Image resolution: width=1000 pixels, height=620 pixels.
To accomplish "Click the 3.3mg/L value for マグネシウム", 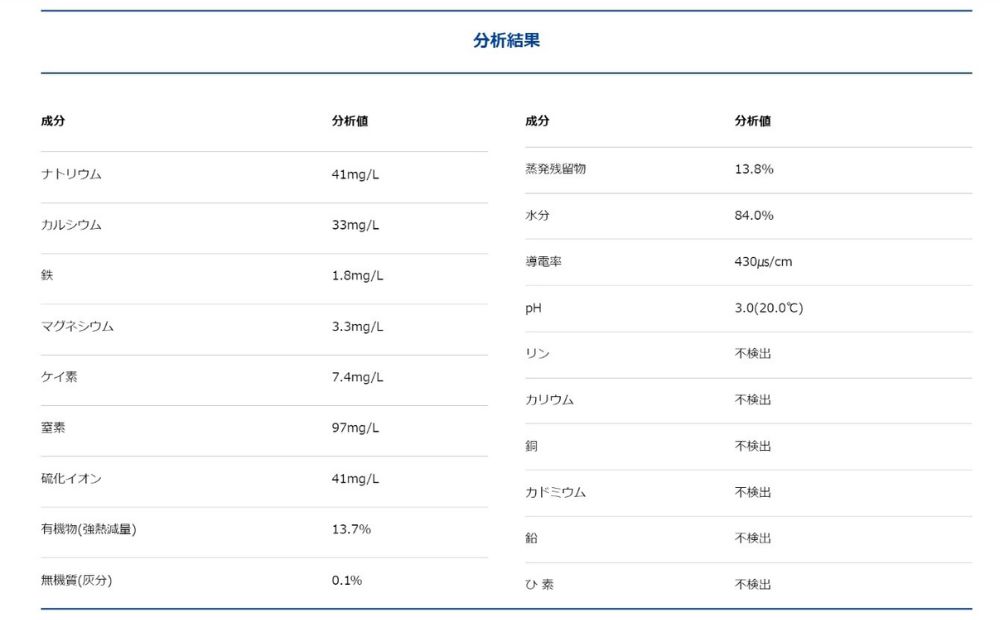I will [x=357, y=327].
